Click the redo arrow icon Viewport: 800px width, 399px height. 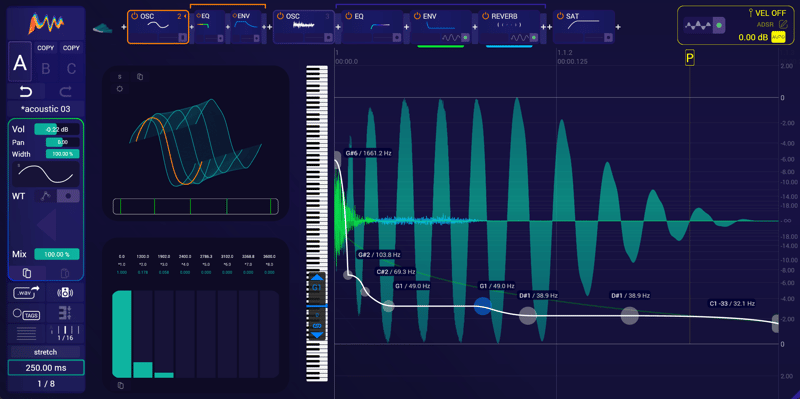click(66, 92)
